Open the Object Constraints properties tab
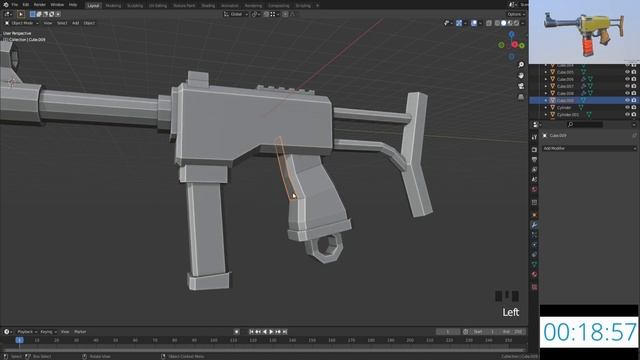 point(534,255)
